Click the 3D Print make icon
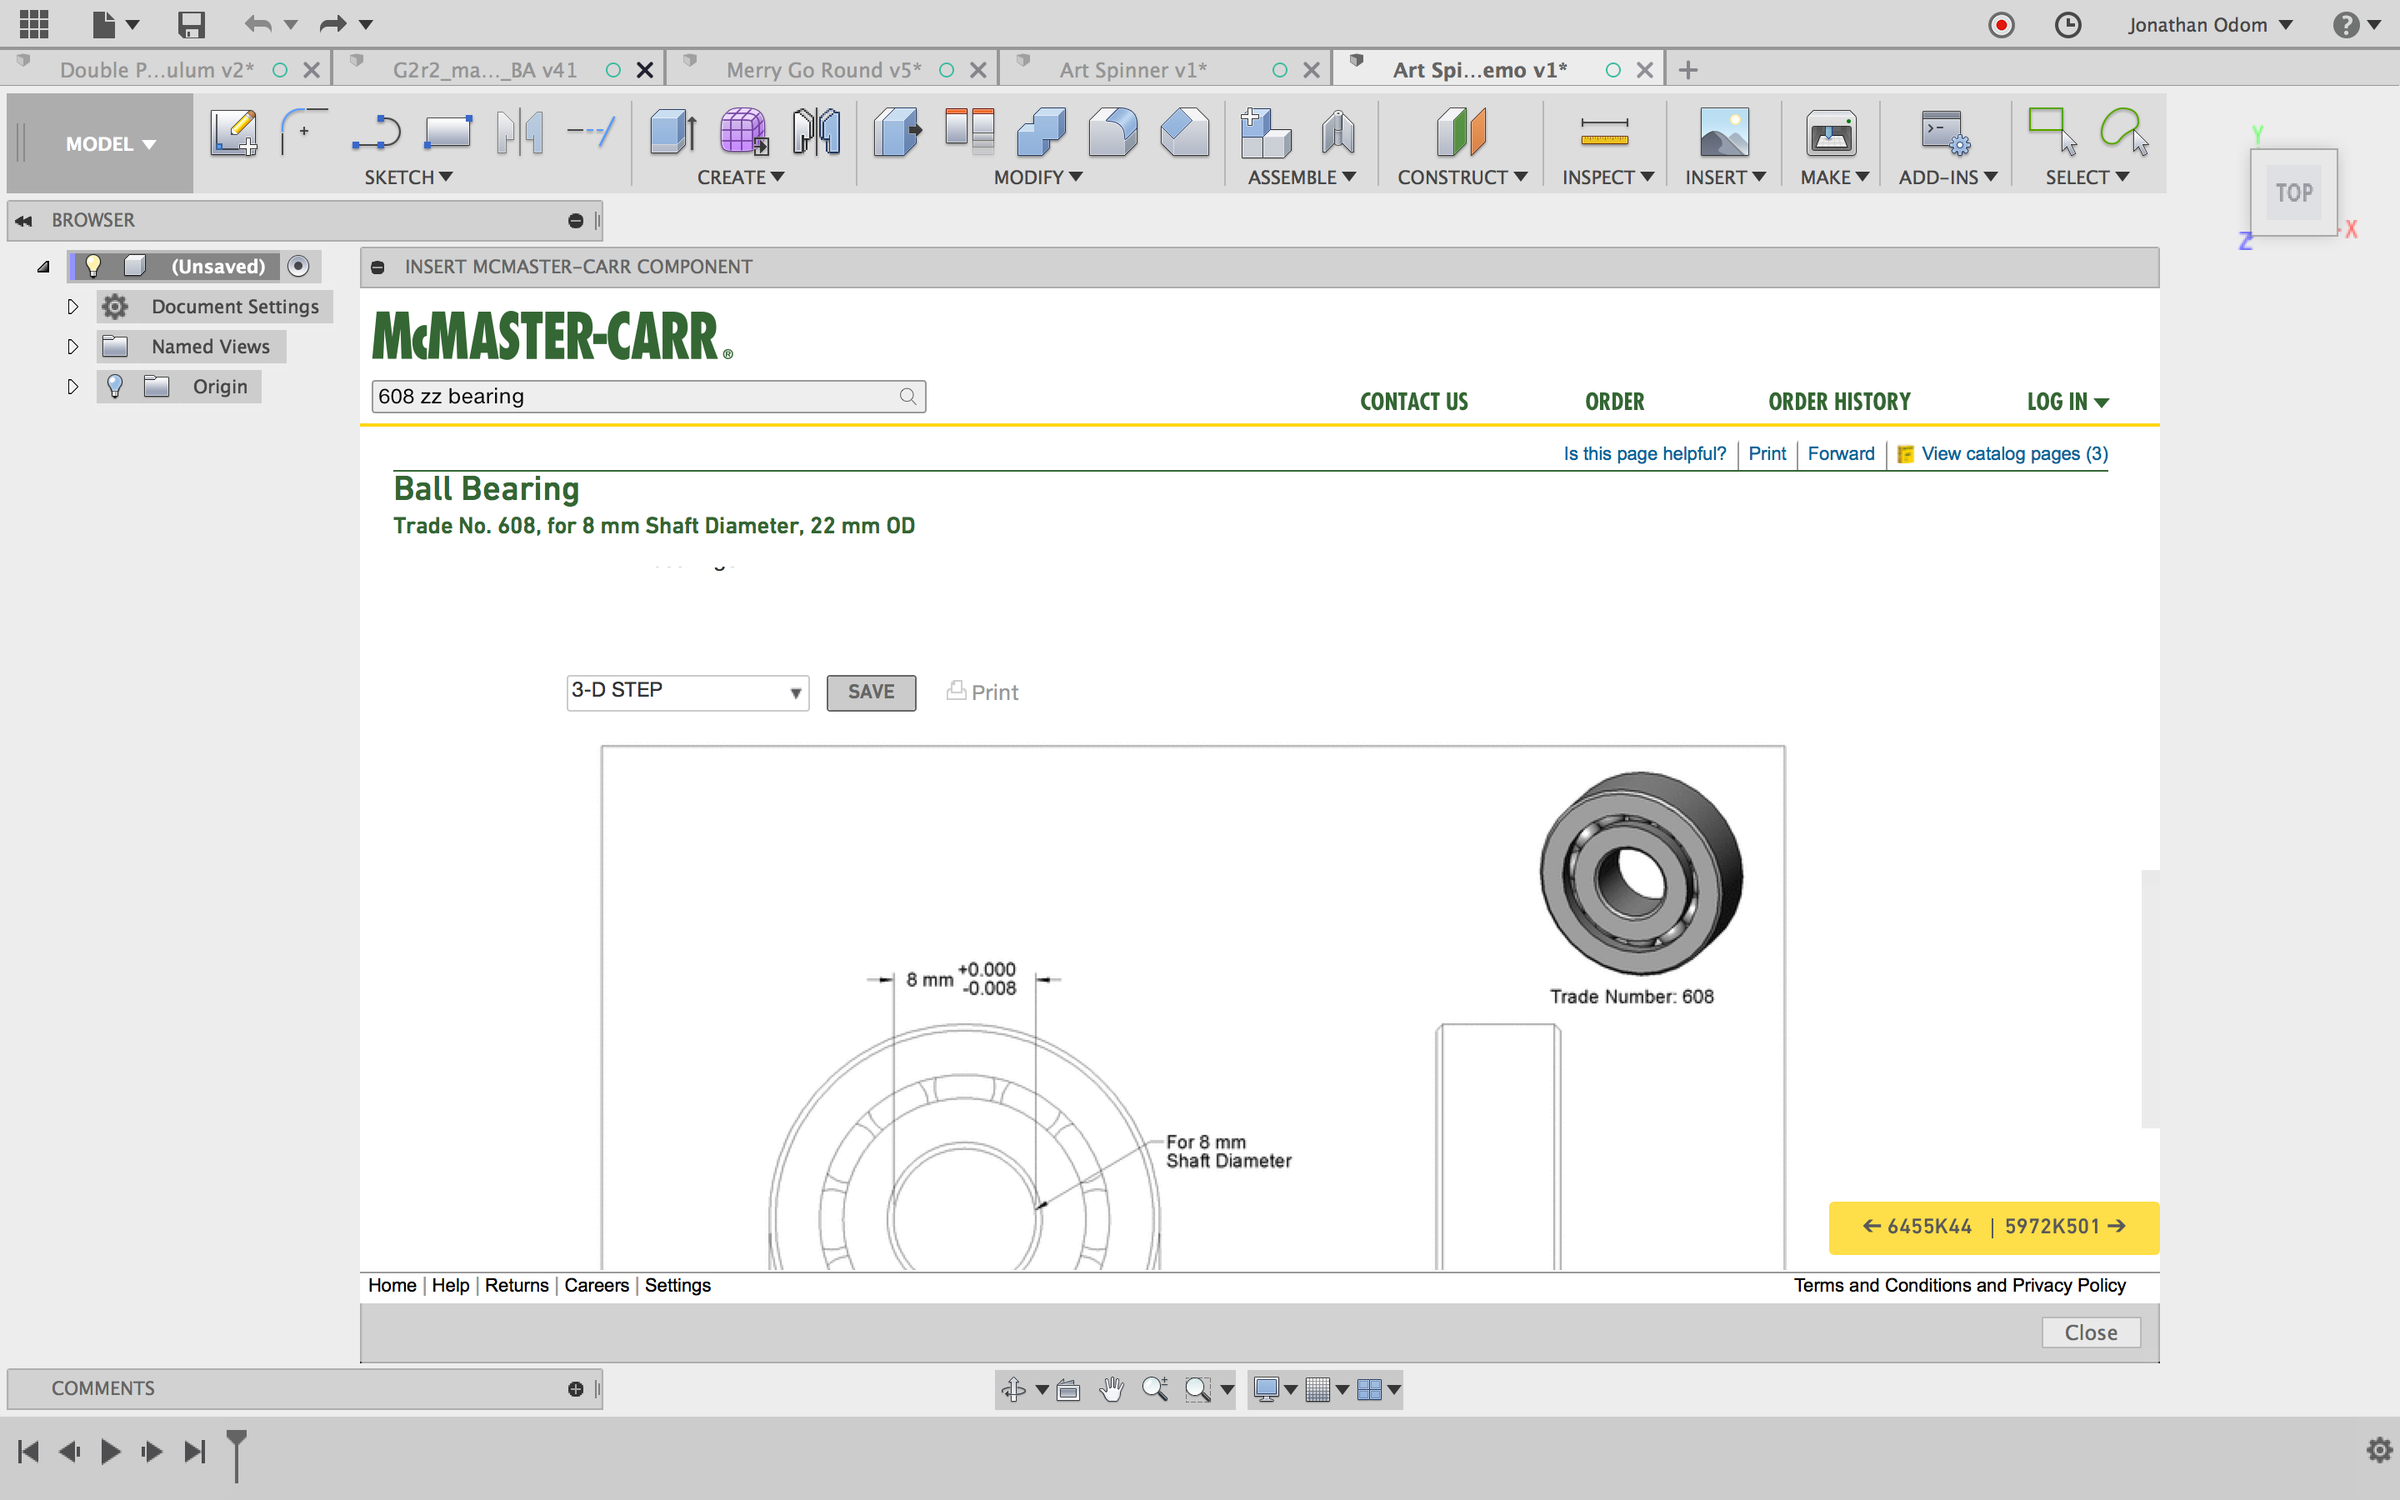This screenshot has width=2400, height=1500. [x=1830, y=133]
